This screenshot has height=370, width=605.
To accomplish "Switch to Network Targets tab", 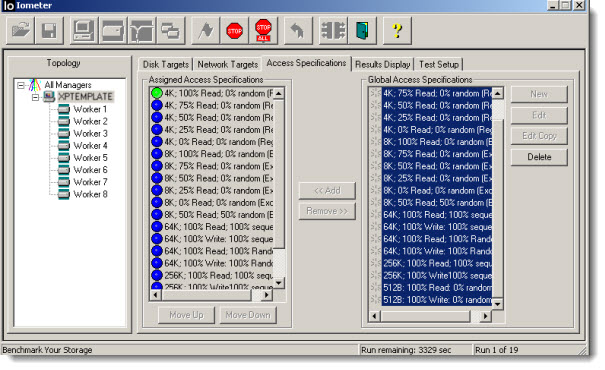I will pos(228,64).
